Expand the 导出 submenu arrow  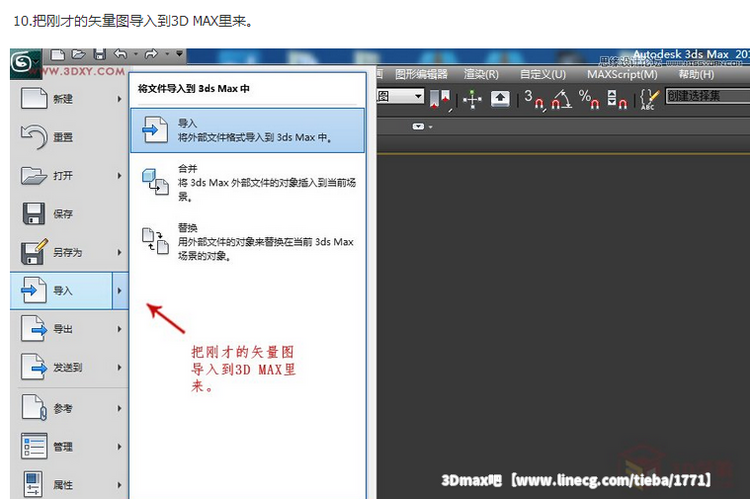tap(120, 329)
